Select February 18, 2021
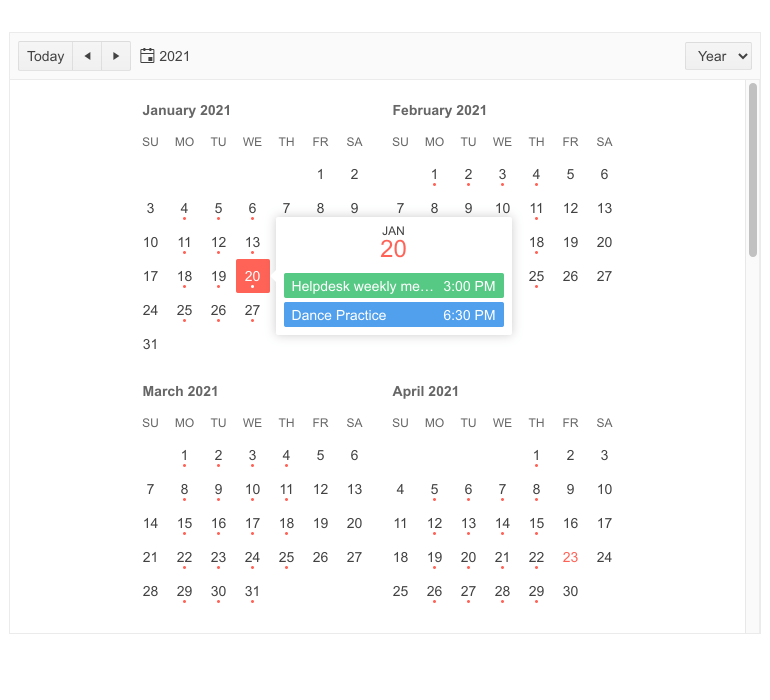 coord(536,242)
